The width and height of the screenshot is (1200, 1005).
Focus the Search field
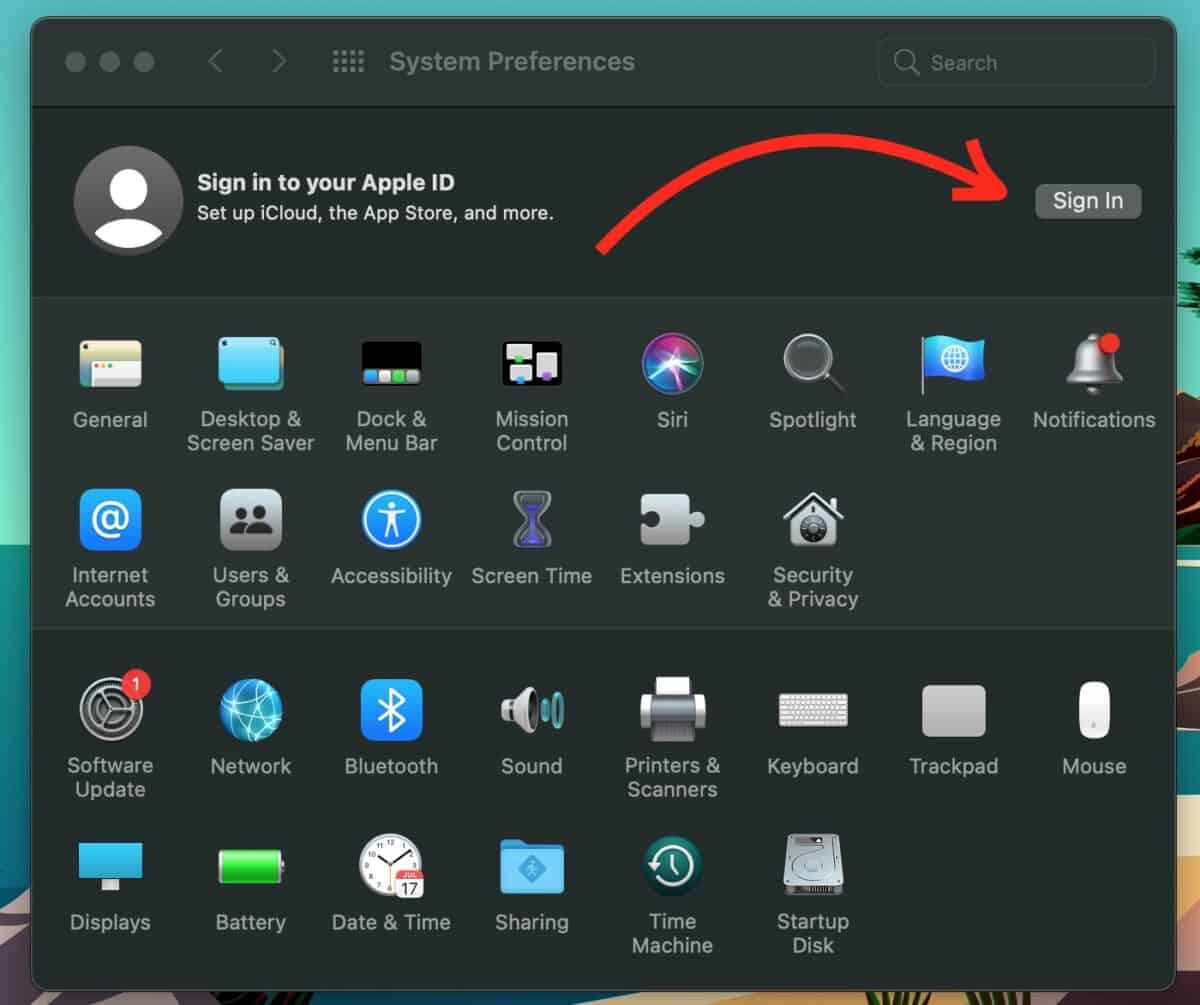click(x=1016, y=63)
